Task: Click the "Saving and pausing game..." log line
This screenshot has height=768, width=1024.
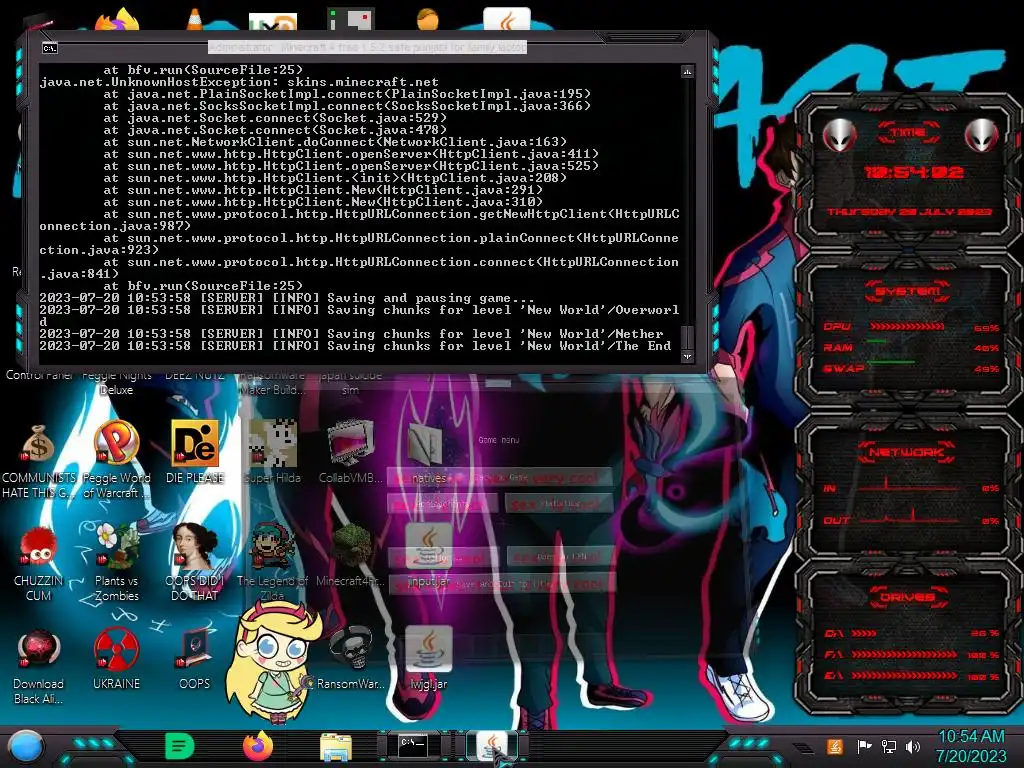Action: [x=287, y=298]
